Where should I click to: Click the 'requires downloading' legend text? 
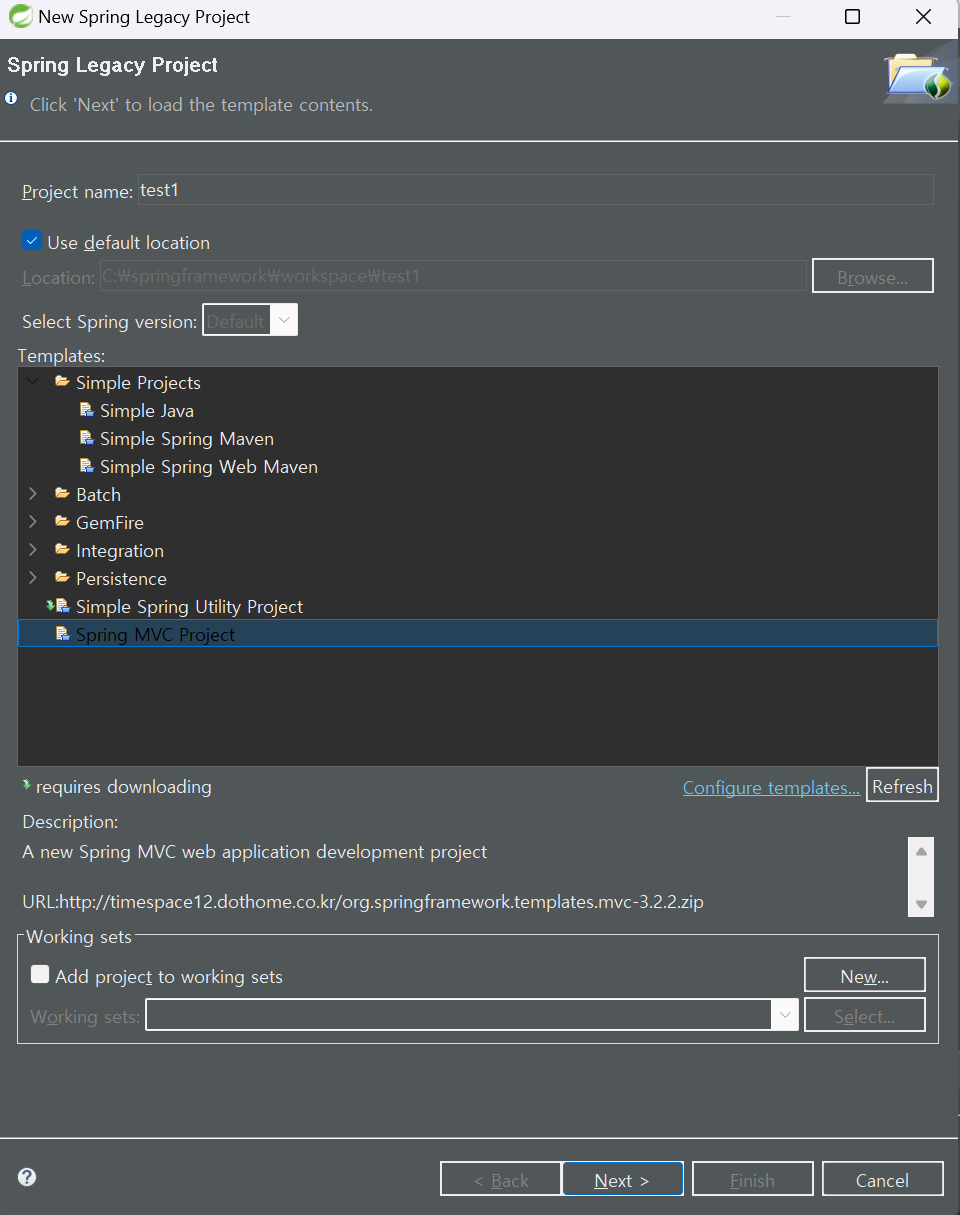[124, 787]
